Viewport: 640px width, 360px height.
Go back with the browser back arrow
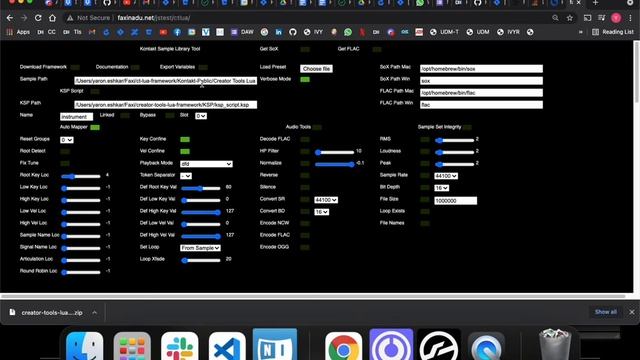pos(10,18)
